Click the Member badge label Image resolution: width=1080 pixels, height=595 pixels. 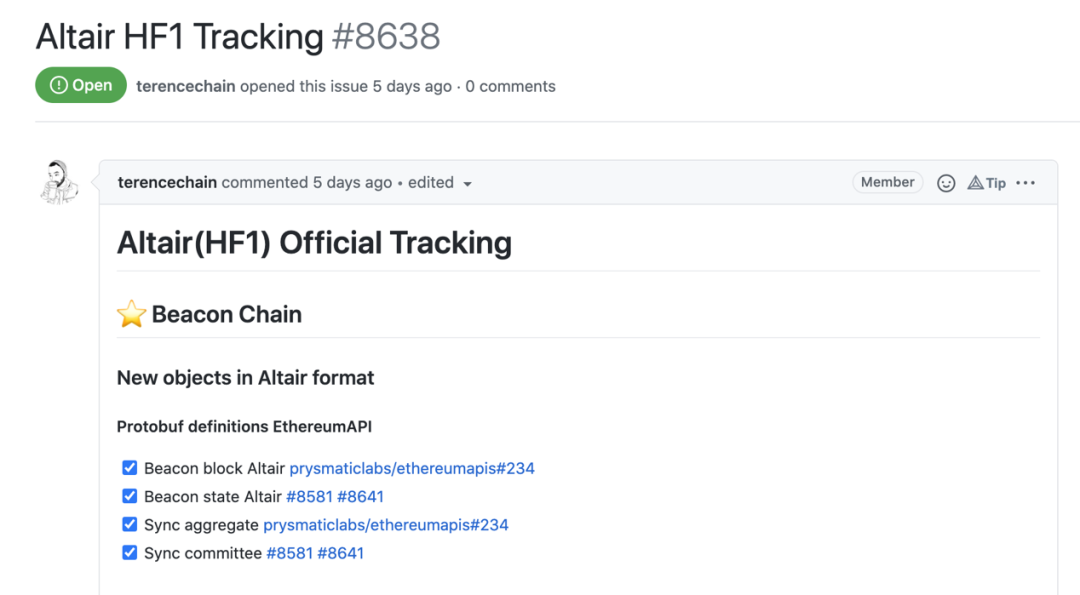pos(887,182)
